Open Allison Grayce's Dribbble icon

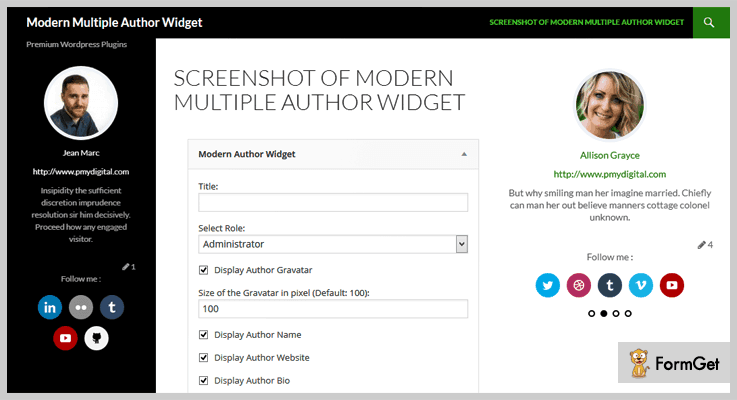pos(579,285)
